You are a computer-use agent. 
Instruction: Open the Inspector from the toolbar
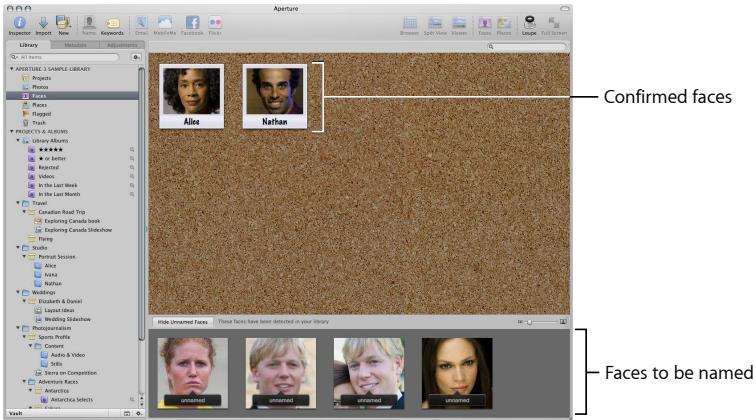[19, 26]
